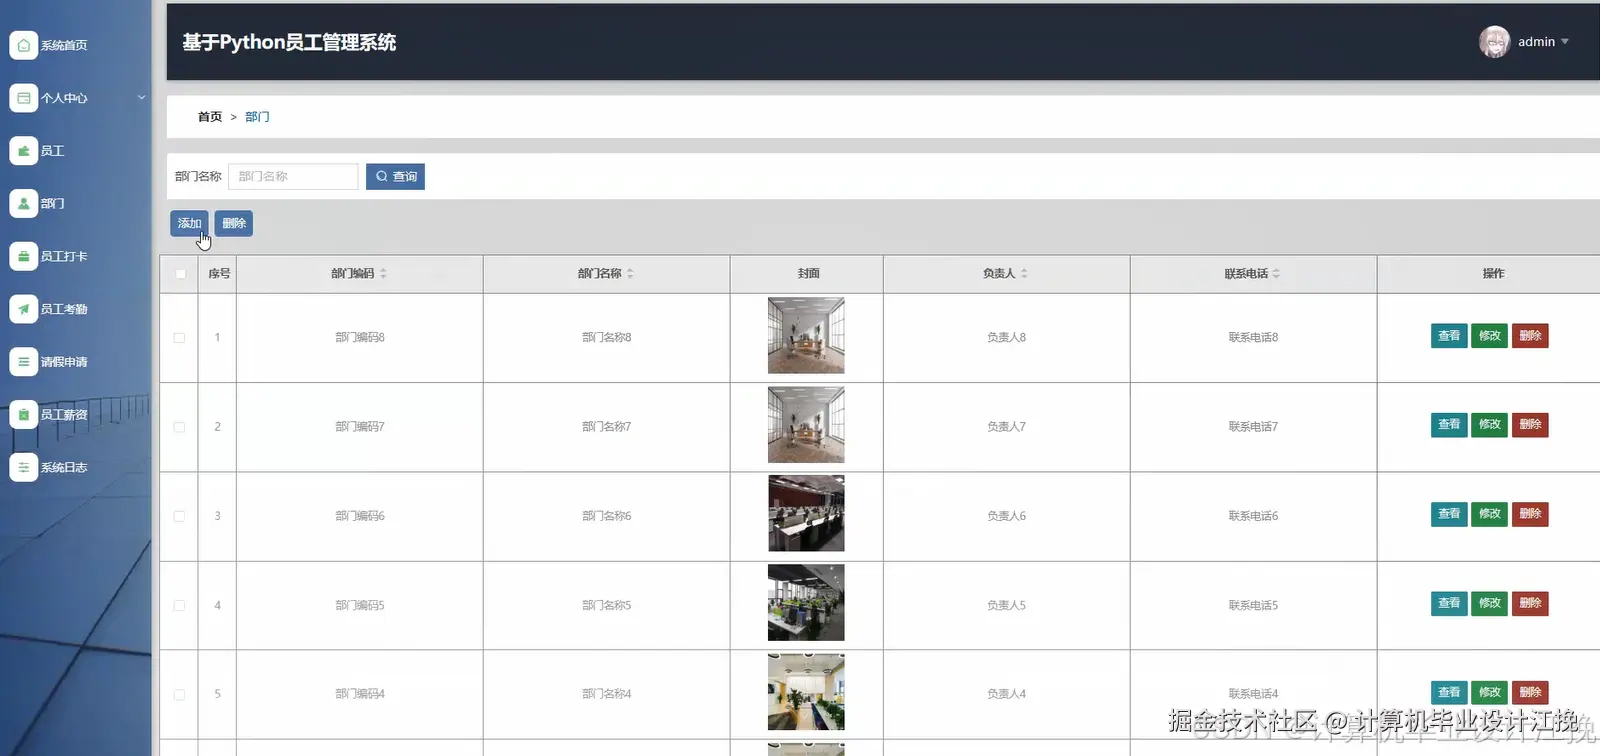This screenshot has height=756, width=1600.
Task: Open cover image thumbnail for 部门名称7
Action: (x=806, y=425)
